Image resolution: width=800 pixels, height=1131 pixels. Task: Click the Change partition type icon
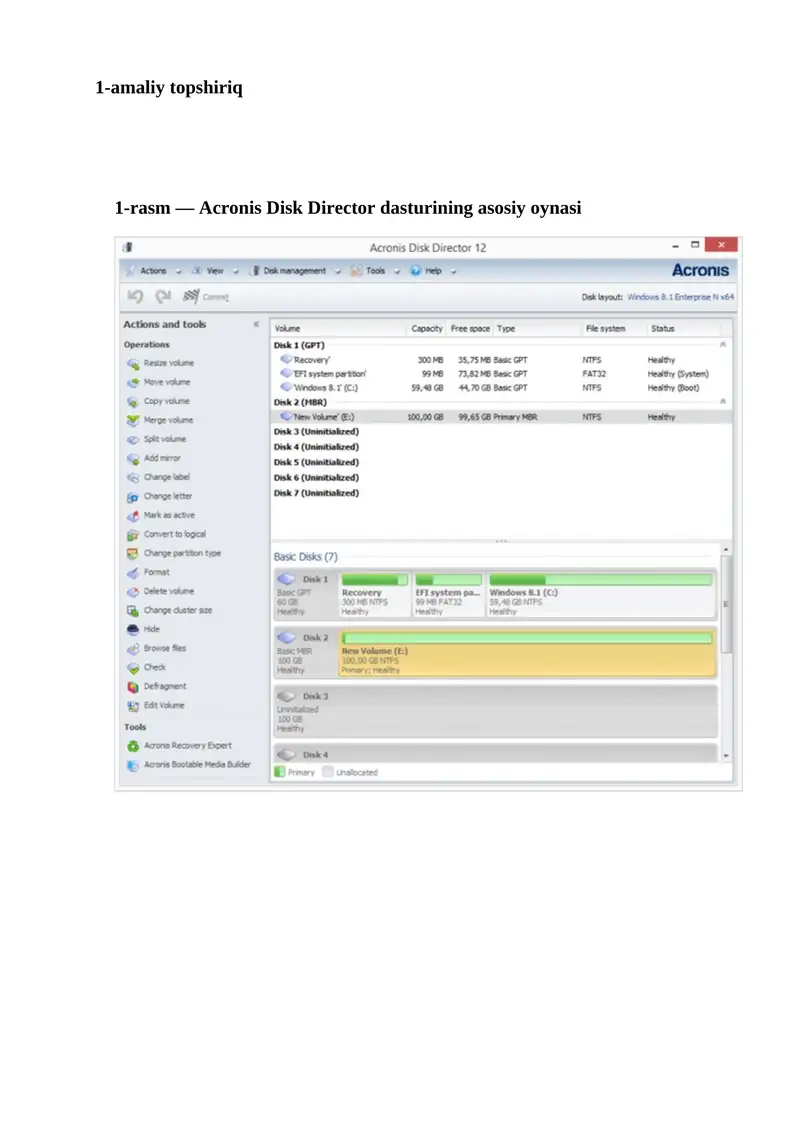click(133, 553)
